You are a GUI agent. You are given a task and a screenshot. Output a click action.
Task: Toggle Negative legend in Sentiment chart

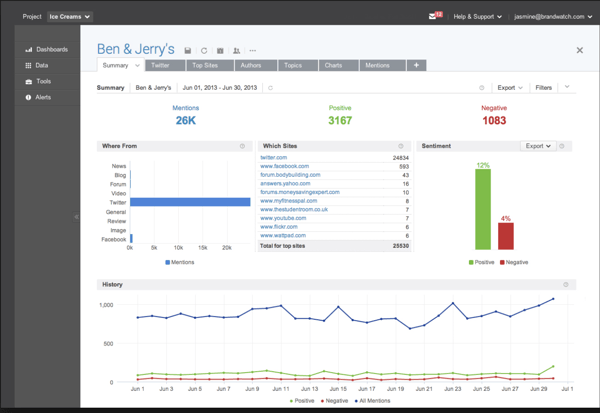pos(514,262)
